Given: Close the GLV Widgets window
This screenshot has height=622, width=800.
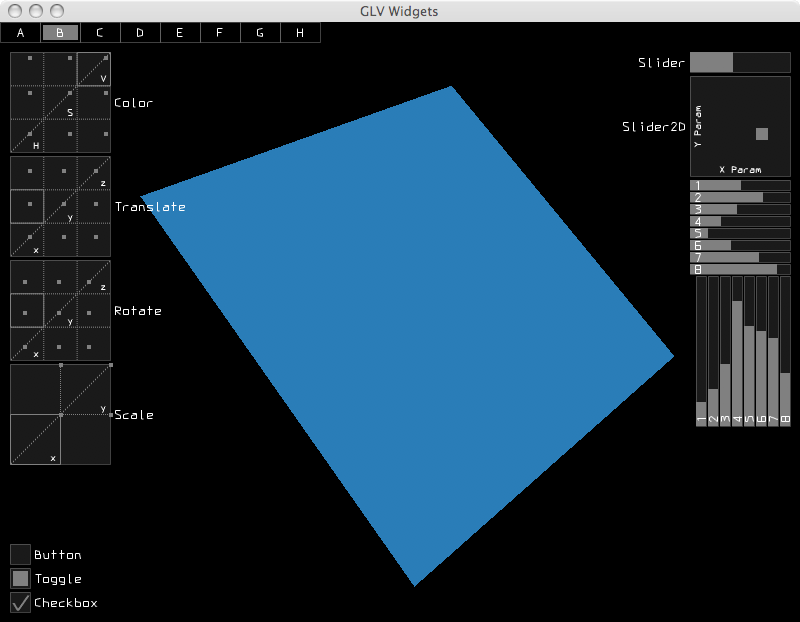Looking at the screenshot, I should coord(16,11).
